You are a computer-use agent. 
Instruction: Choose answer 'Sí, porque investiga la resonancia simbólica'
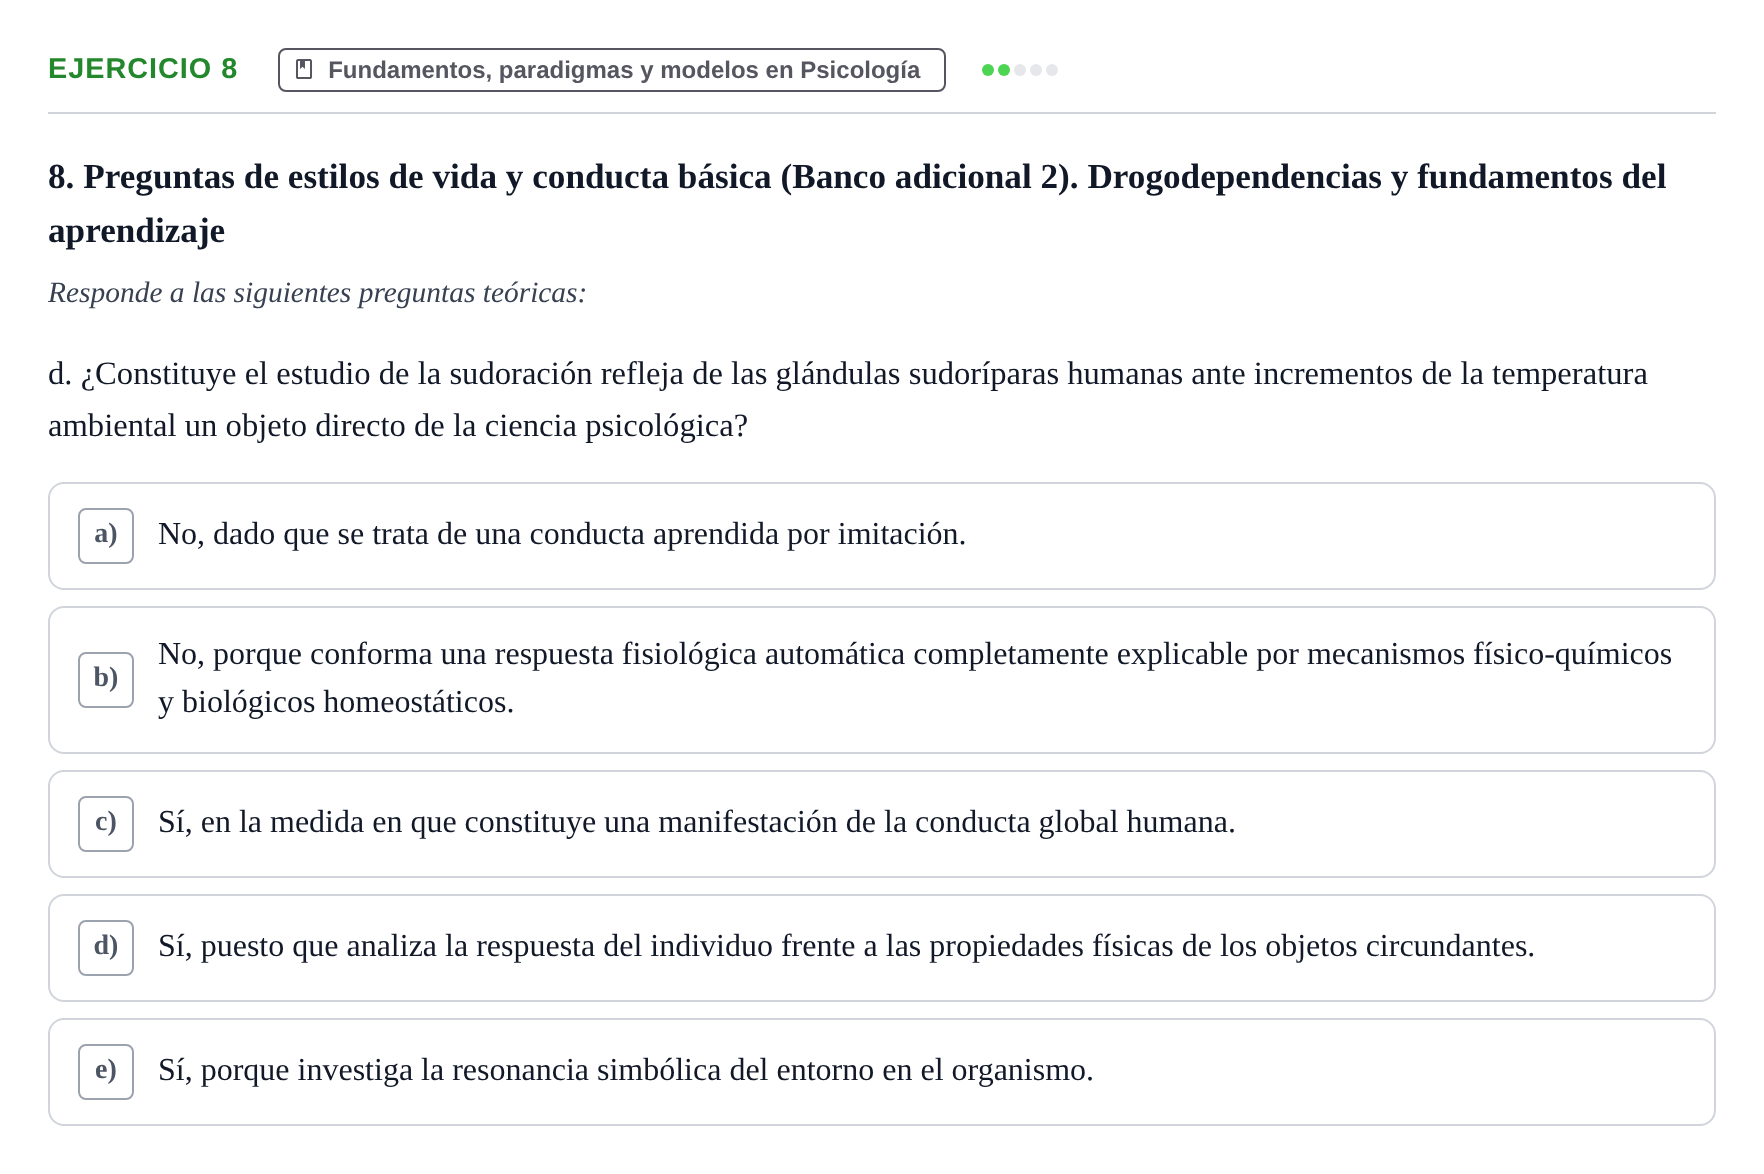881,1072
